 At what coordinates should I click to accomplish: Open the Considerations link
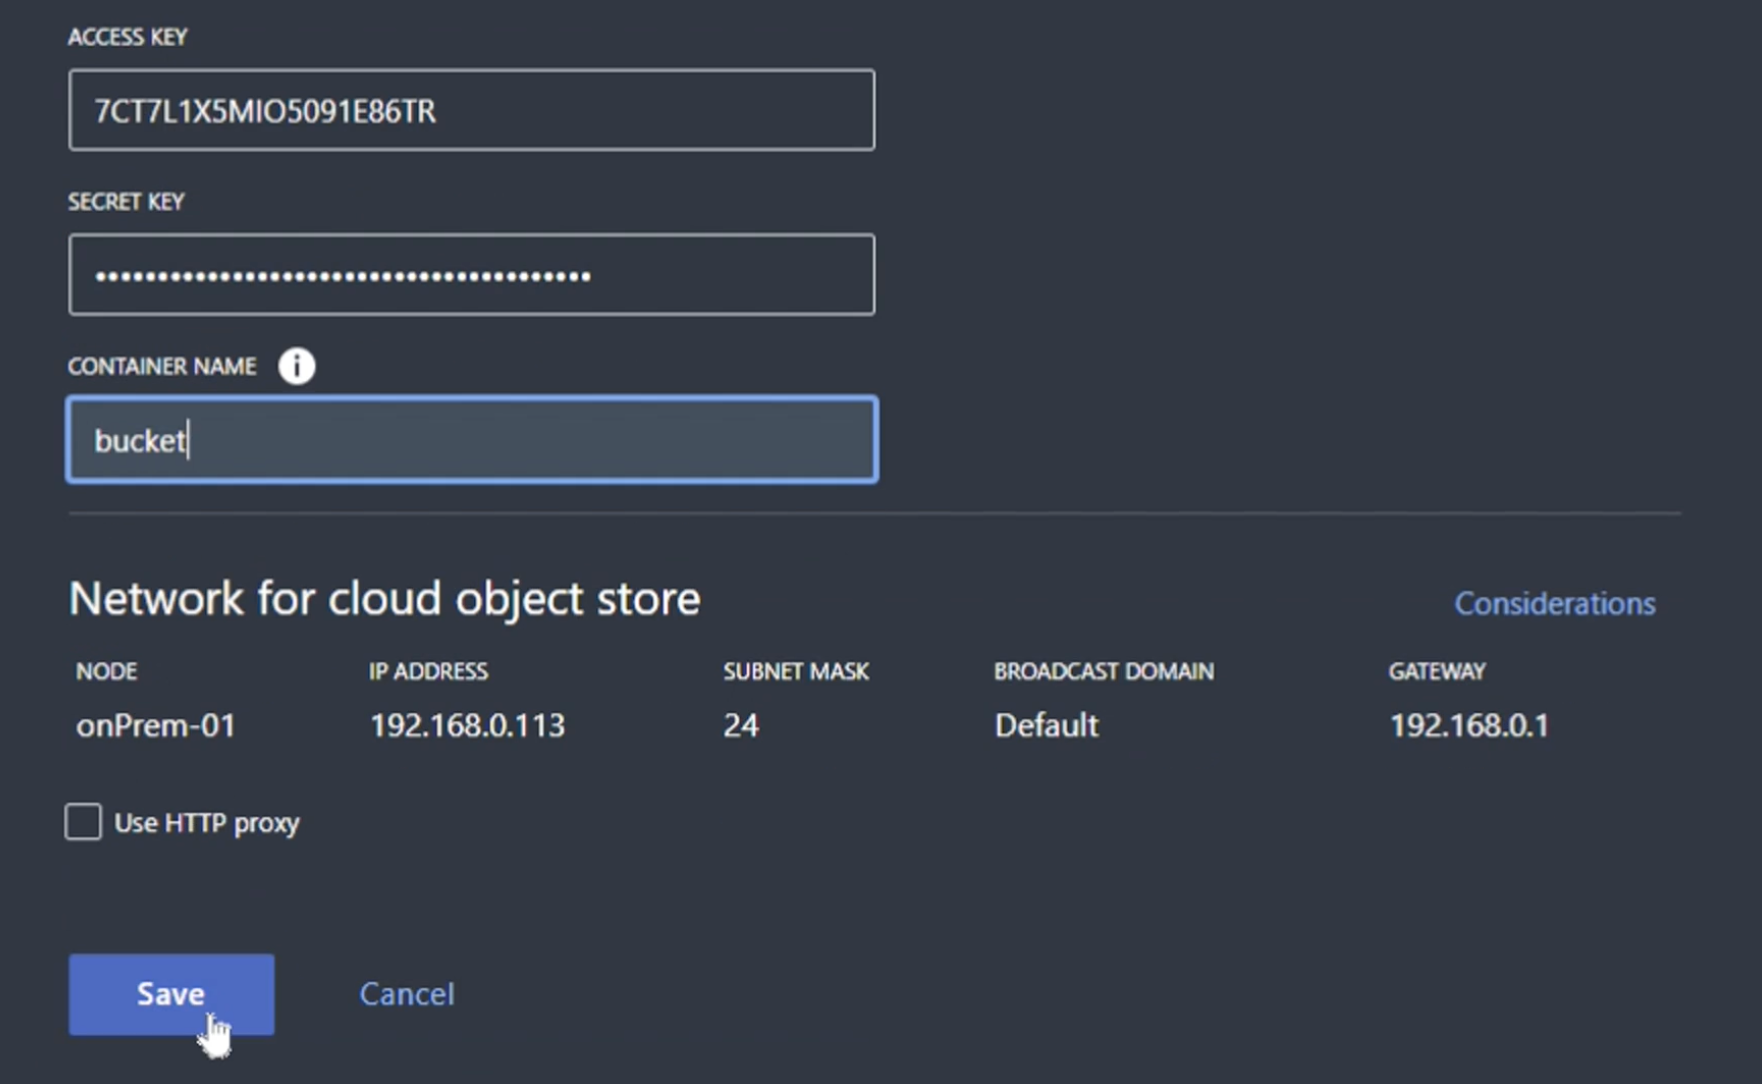(x=1554, y=604)
